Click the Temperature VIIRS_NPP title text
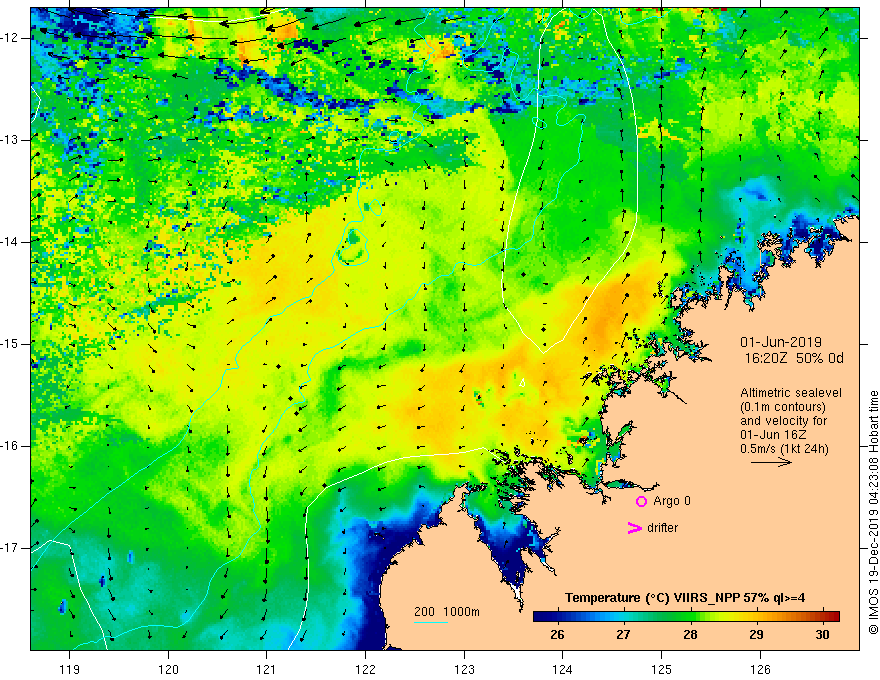 pyautogui.click(x=685, y=598)
